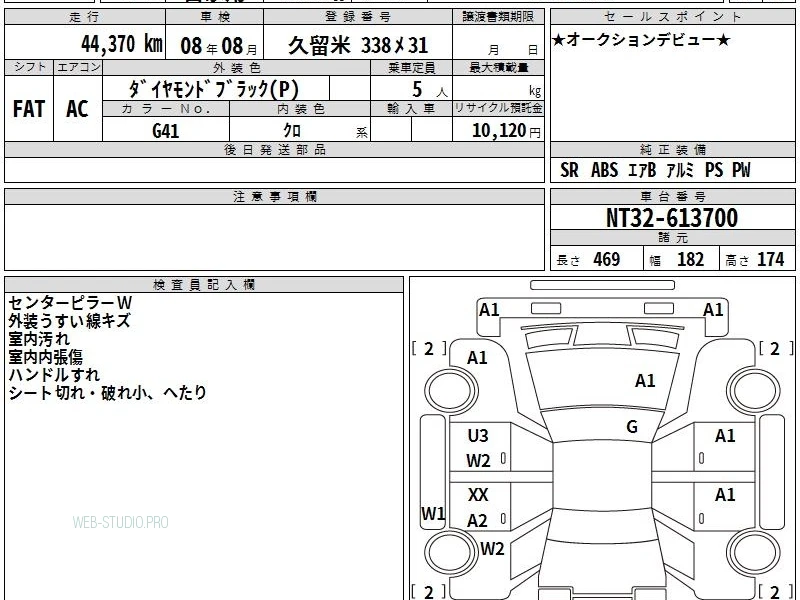Click the note シート切れ・破れ小、へたり
Image resolution: width=800 pixels, height=600 pixels.
tap(108, 392)
